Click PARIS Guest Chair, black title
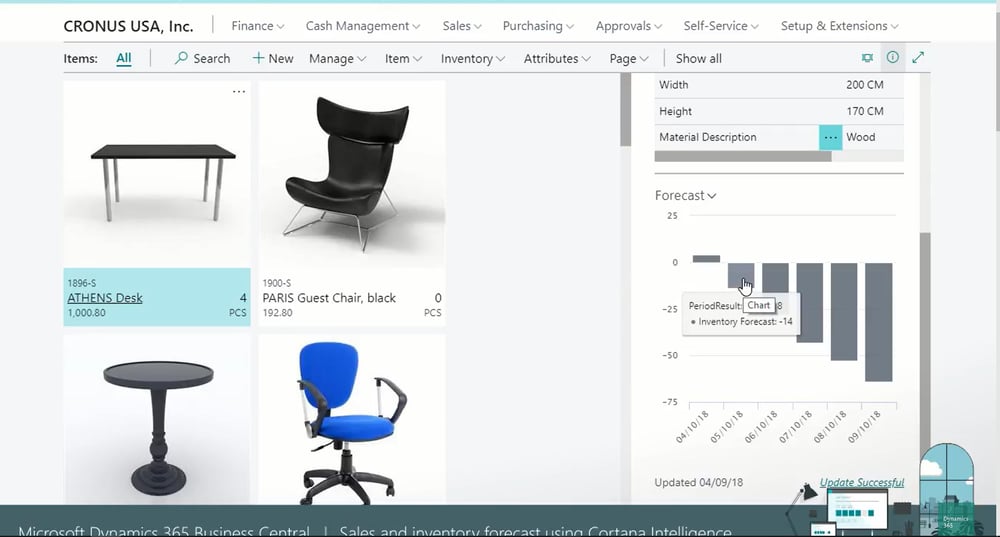The width and height of the screenshot is (1000, 537). (x=329, y=298)
